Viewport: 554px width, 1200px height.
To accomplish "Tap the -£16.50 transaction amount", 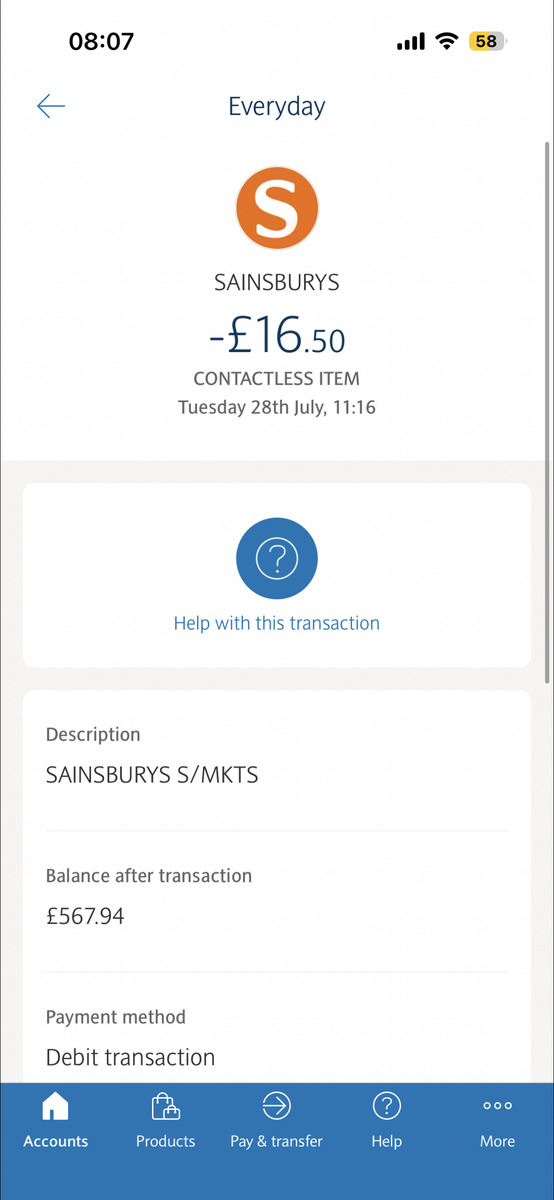I will tap(277, 334).
